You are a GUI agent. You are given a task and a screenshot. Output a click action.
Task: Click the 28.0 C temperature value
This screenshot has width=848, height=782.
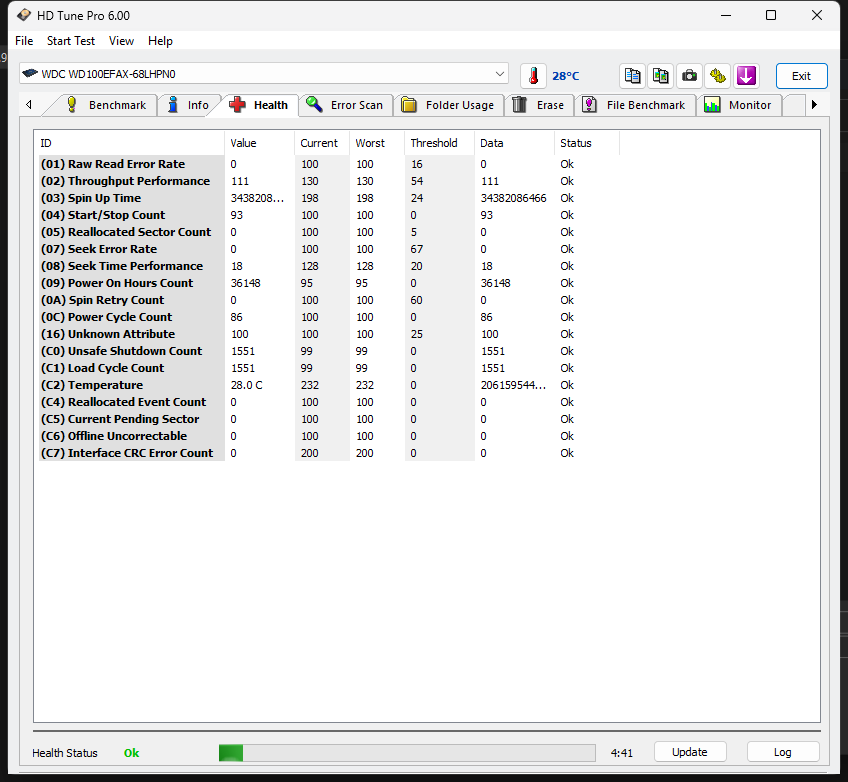tap(247, 385)
